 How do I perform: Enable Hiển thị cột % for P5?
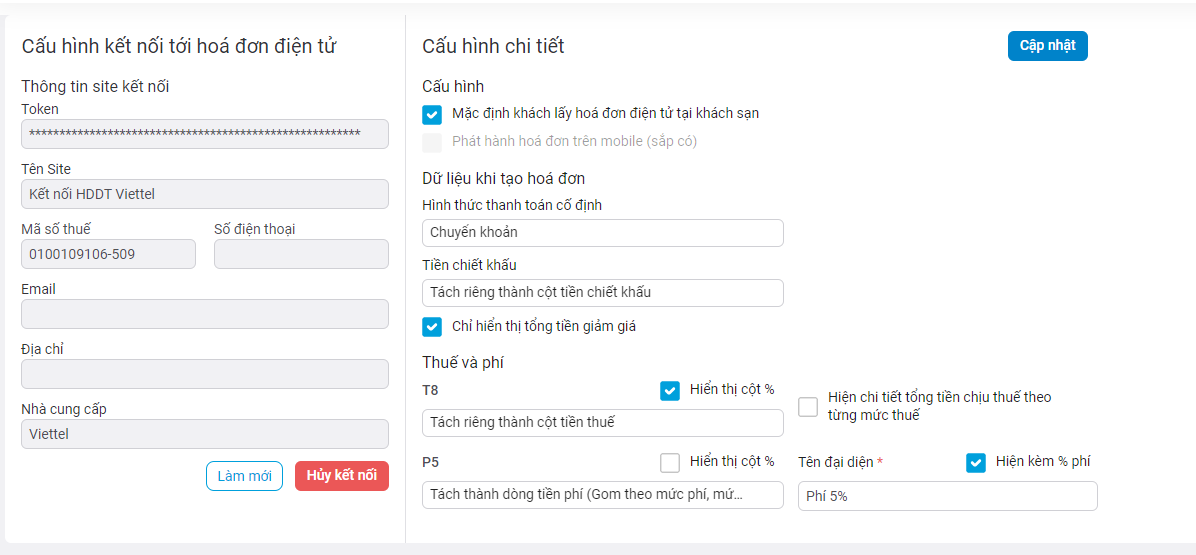pyautogui.click(x=670, y=463)
